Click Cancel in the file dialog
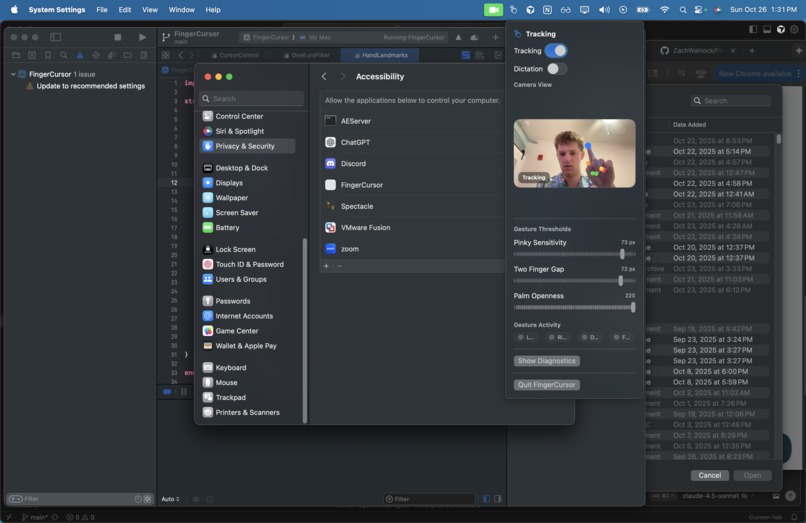Image resolution: width=806 pixels, height=523 pixels. (x=709, y=475)
